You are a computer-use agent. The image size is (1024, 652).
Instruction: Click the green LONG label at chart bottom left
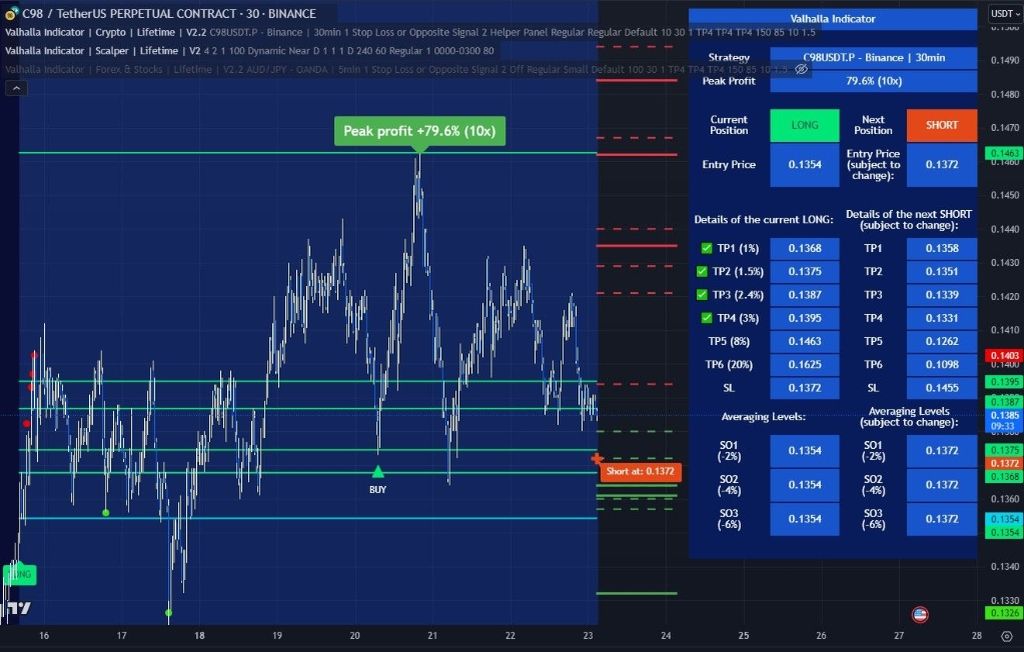[x=20, y=574]
